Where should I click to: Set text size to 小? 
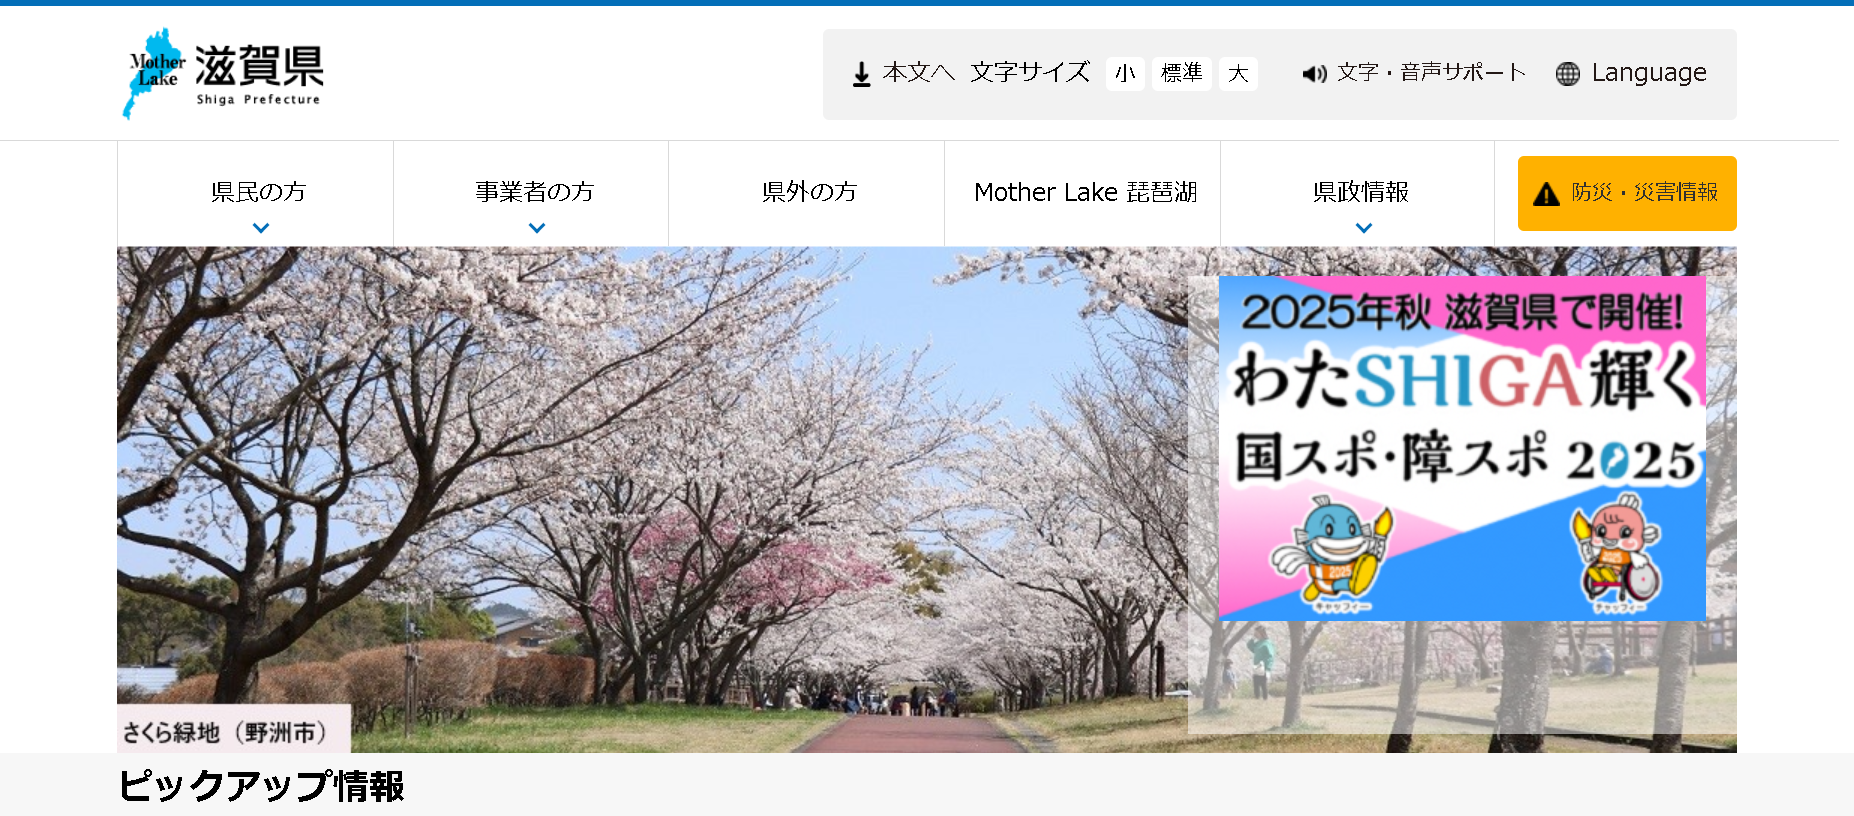[x=1125, y=74]
